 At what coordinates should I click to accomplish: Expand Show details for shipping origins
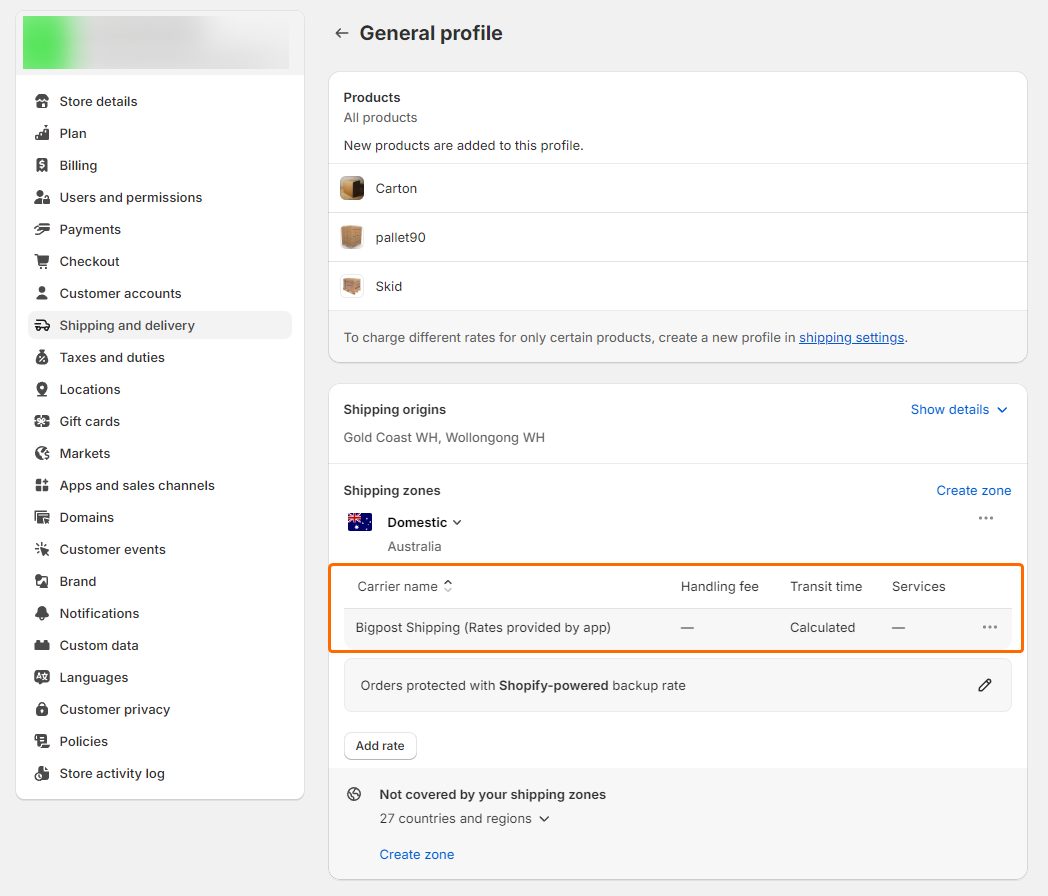[959, 409]
